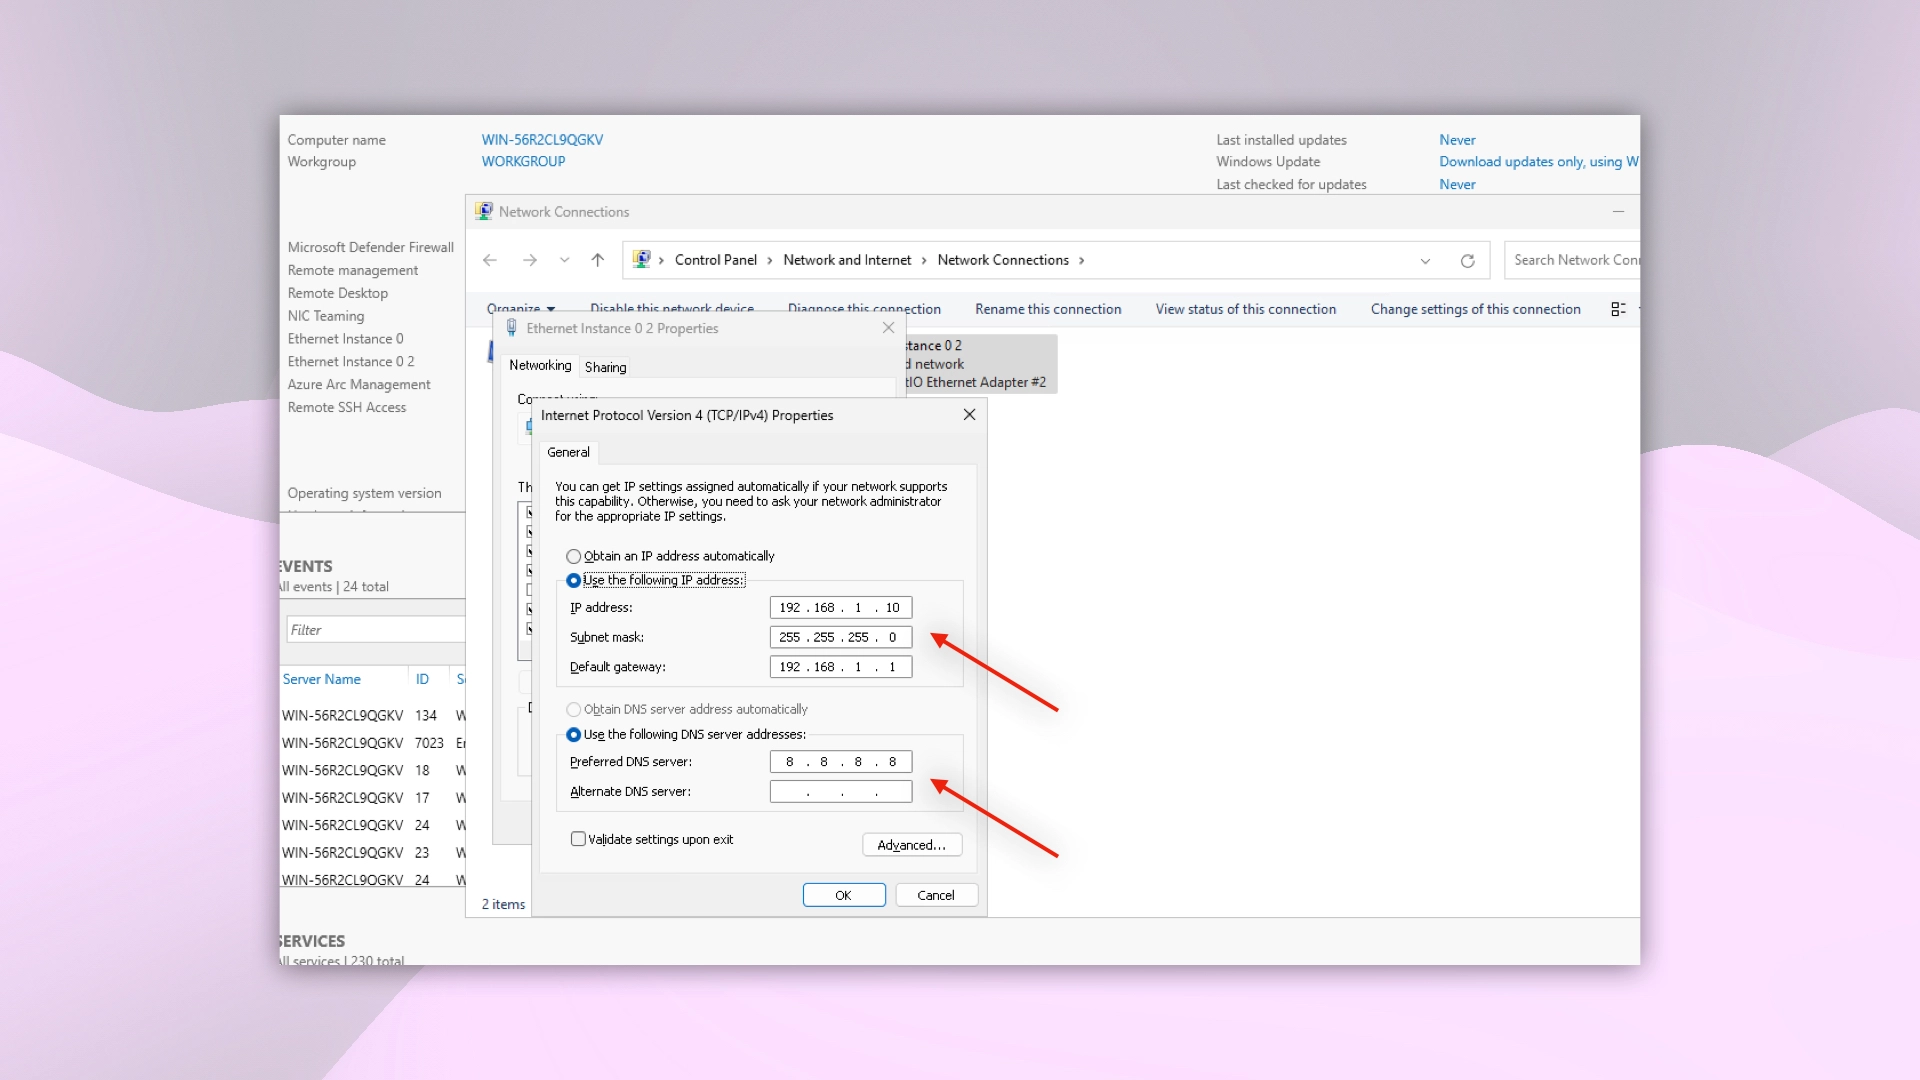Click the Control Panel icon in address bar
Screen dimensions: 1920x1080
[642, 260]
